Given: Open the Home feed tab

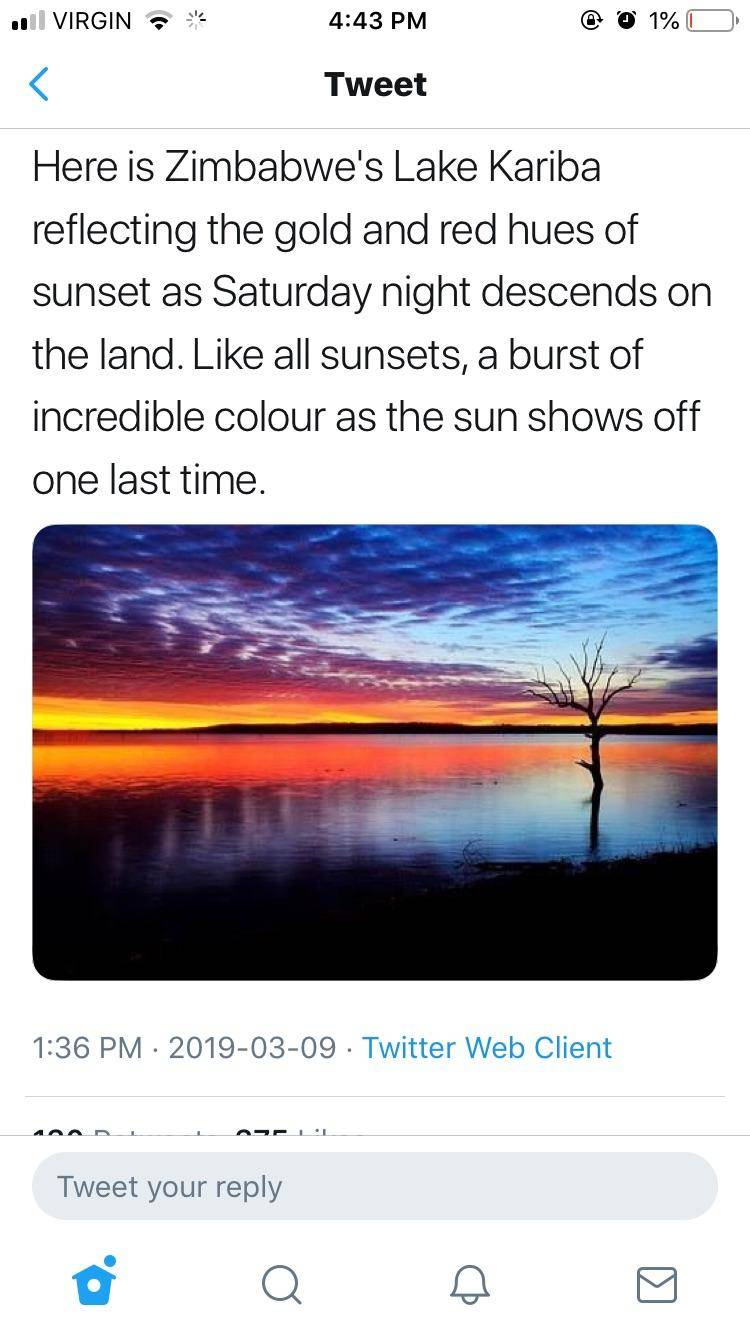Looking at the screenshot, I should pos(94,1283).
